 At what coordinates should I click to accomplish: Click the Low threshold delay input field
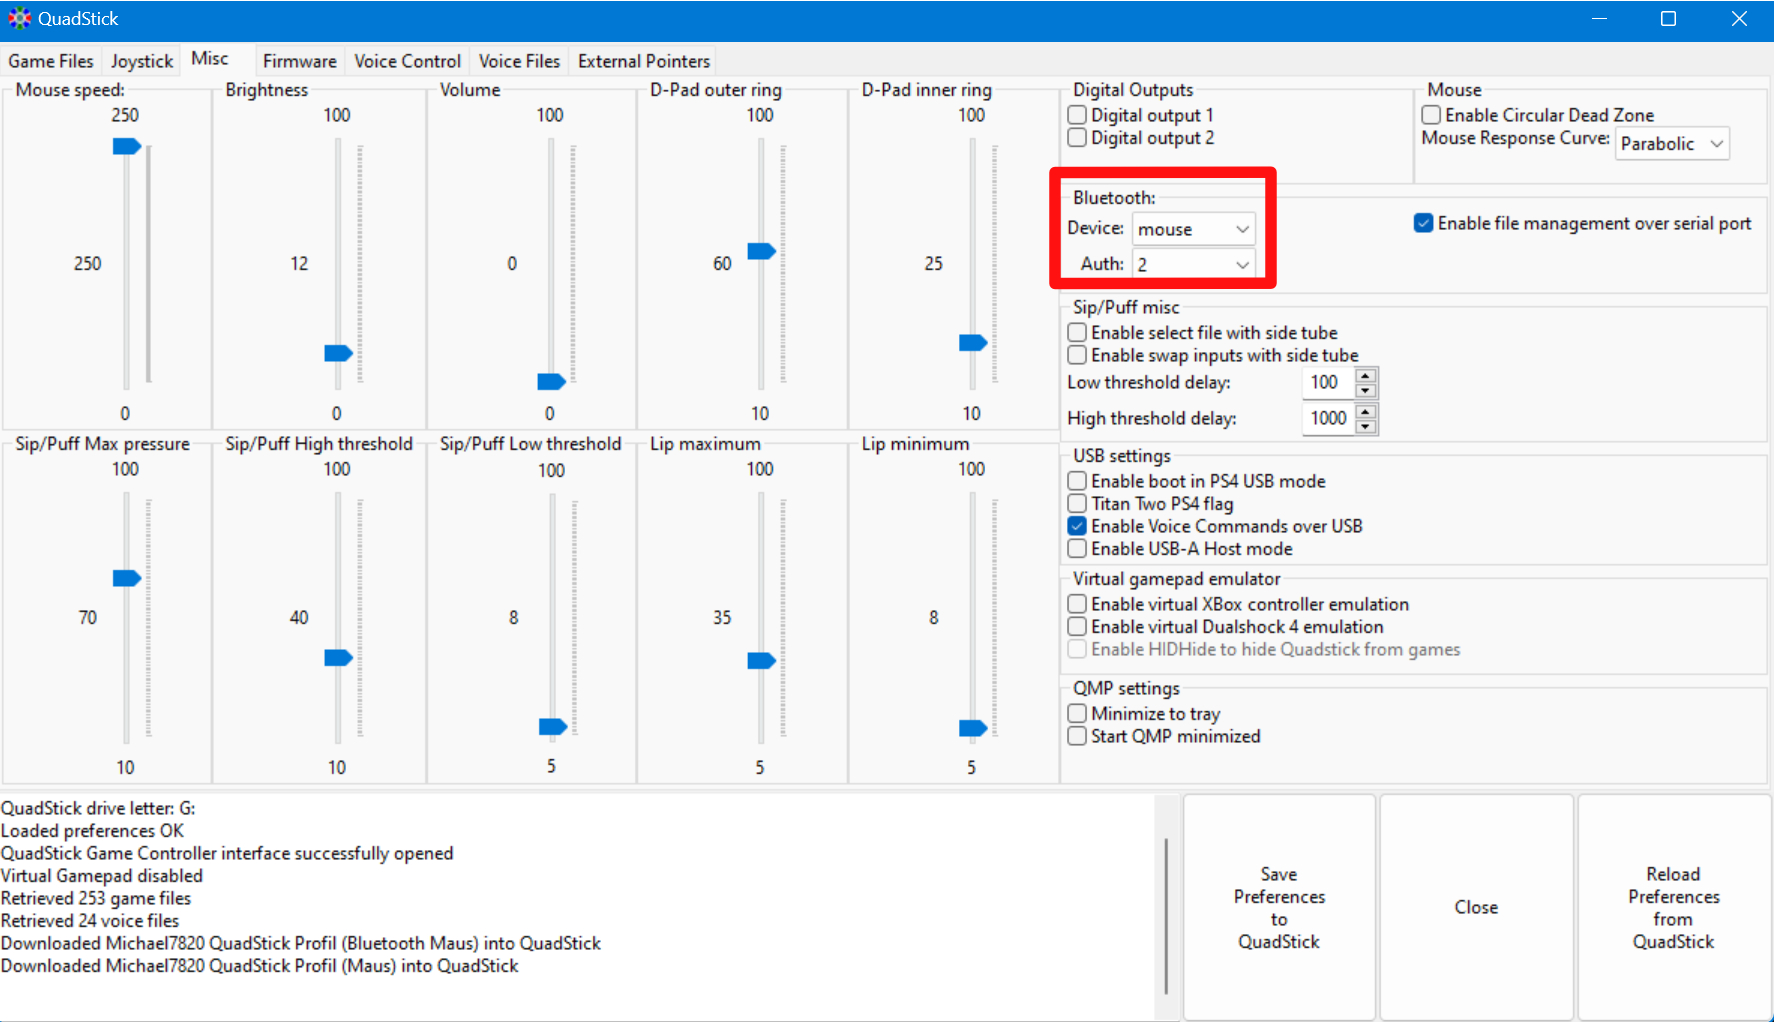click(x=1327, y=382)
